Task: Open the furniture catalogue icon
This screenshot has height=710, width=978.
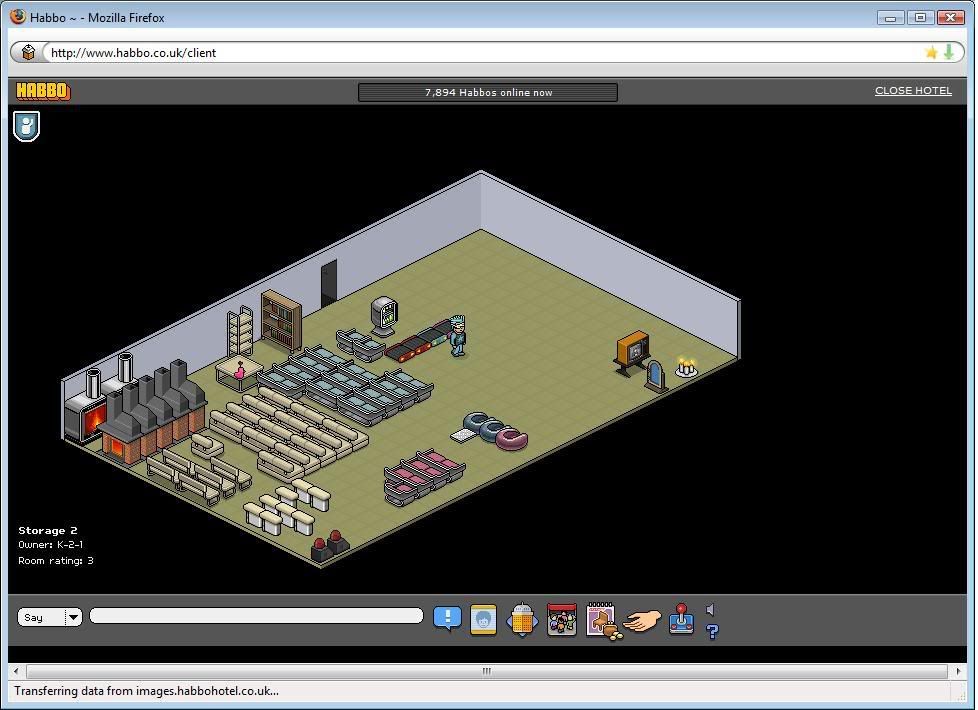Action: (x=602, y=620)
